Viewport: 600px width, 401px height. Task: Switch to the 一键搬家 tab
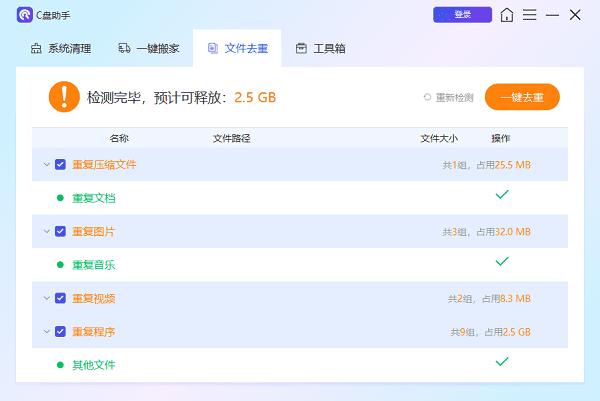point(150,48)
